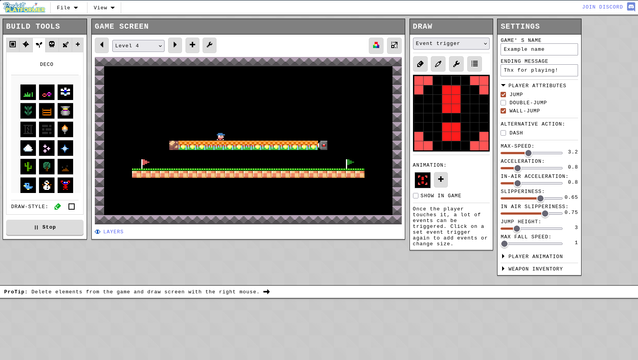Click the Stop button

(x=45, y=227)
